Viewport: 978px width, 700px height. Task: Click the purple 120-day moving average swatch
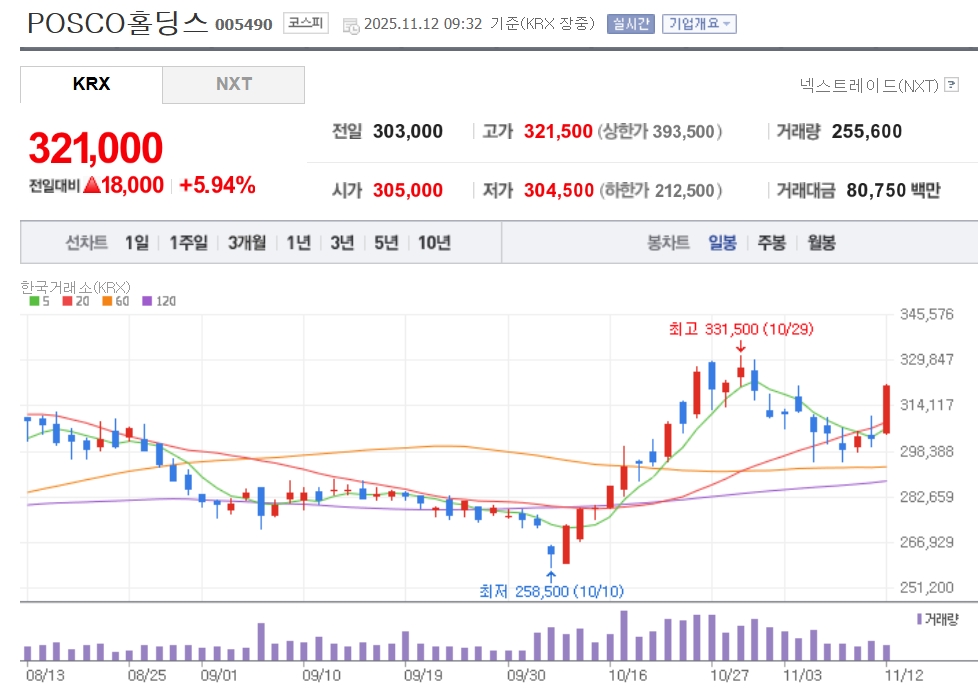coord(147,301)
